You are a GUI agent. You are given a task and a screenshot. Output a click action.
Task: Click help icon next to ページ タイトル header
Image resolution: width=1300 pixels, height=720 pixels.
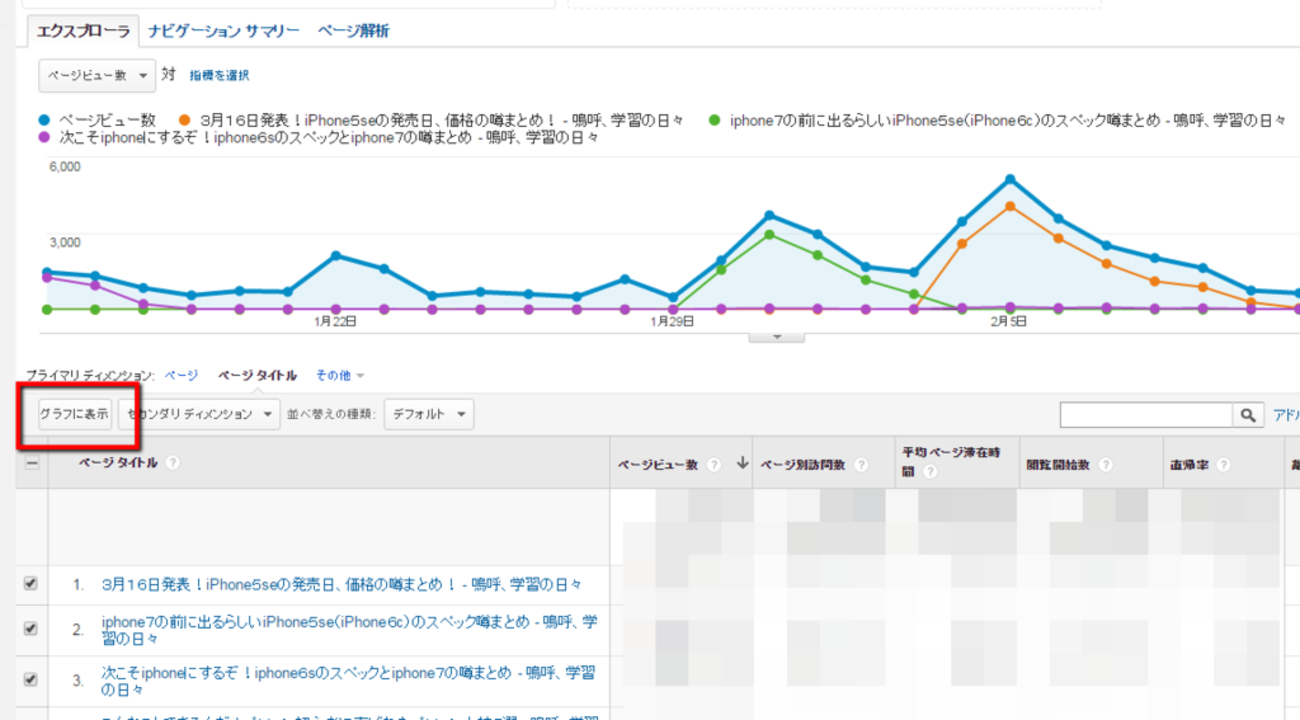pos(173,463)
